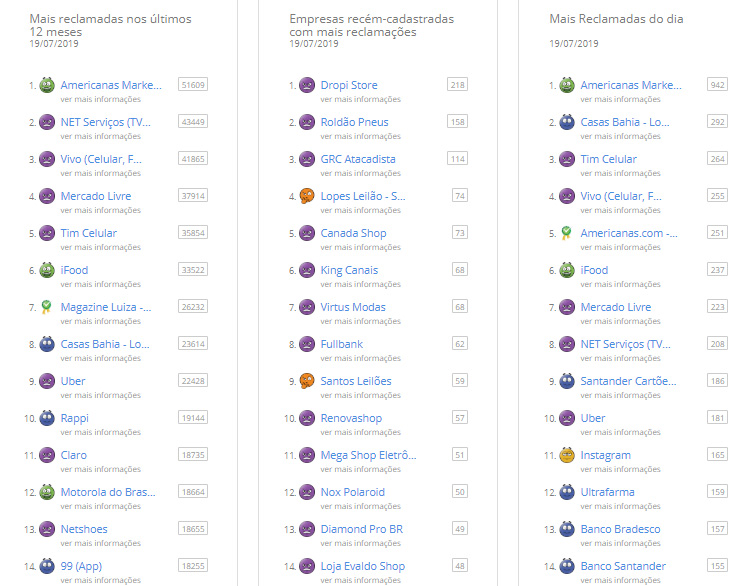The height and width of the screenshot is (586, 746).
Task: Click 'ver mais informações' under Claro
Action: pos(100,469)
